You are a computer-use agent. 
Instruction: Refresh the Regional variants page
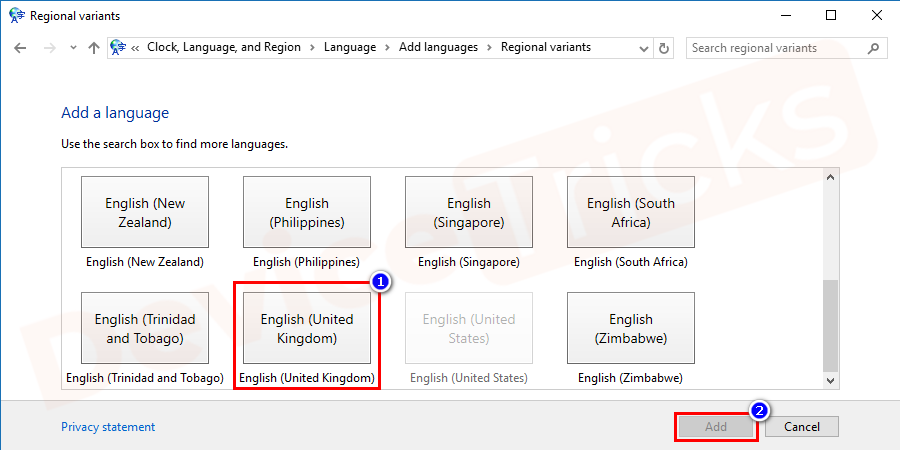click(664, 48)
